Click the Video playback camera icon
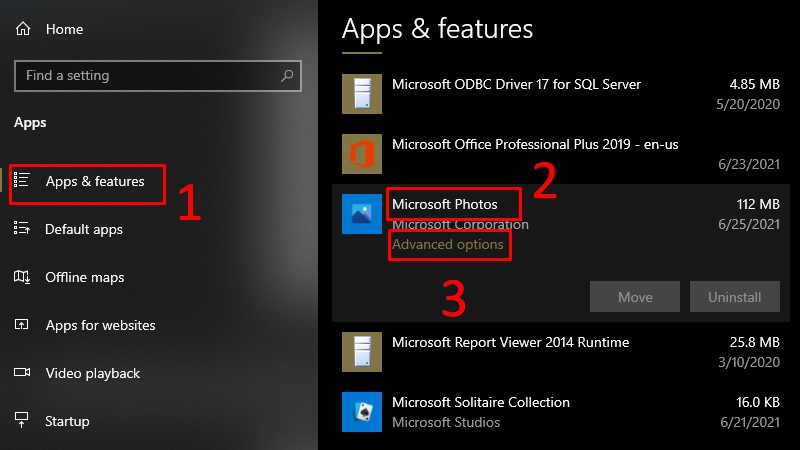The width and height of the screenshot is (800, 450). [21, 372]
